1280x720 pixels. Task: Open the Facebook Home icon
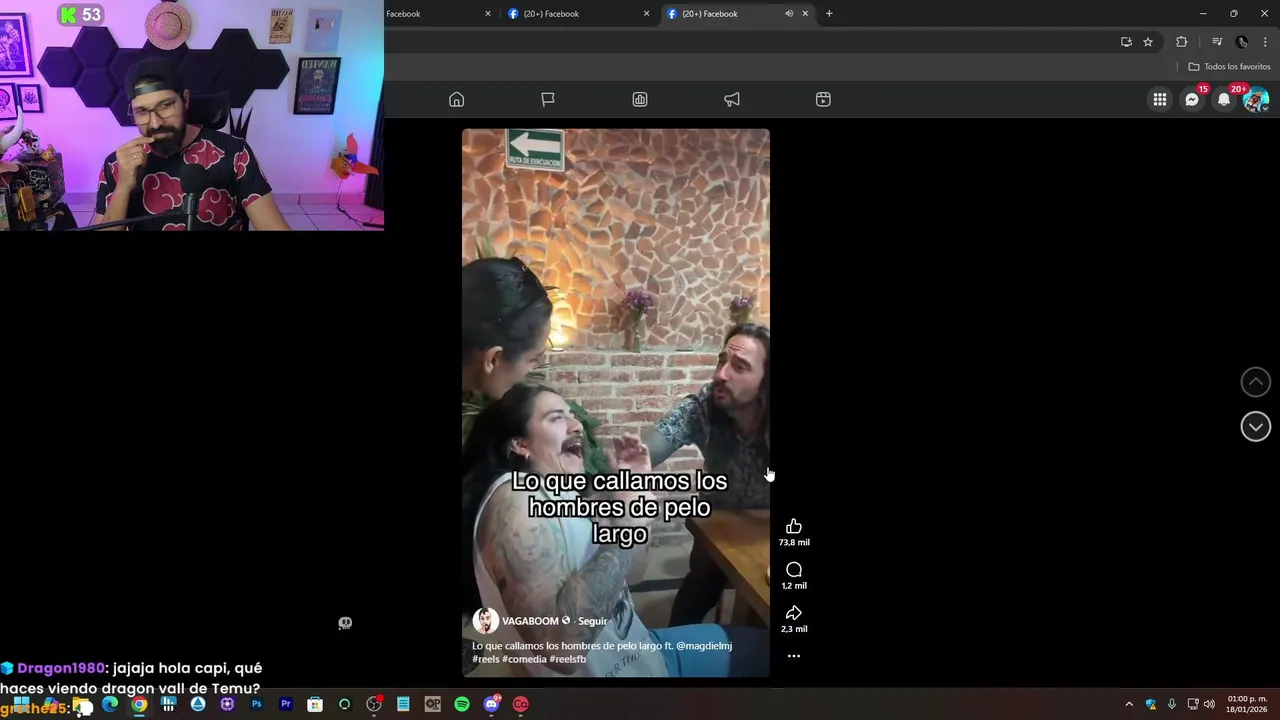point(456,99)
